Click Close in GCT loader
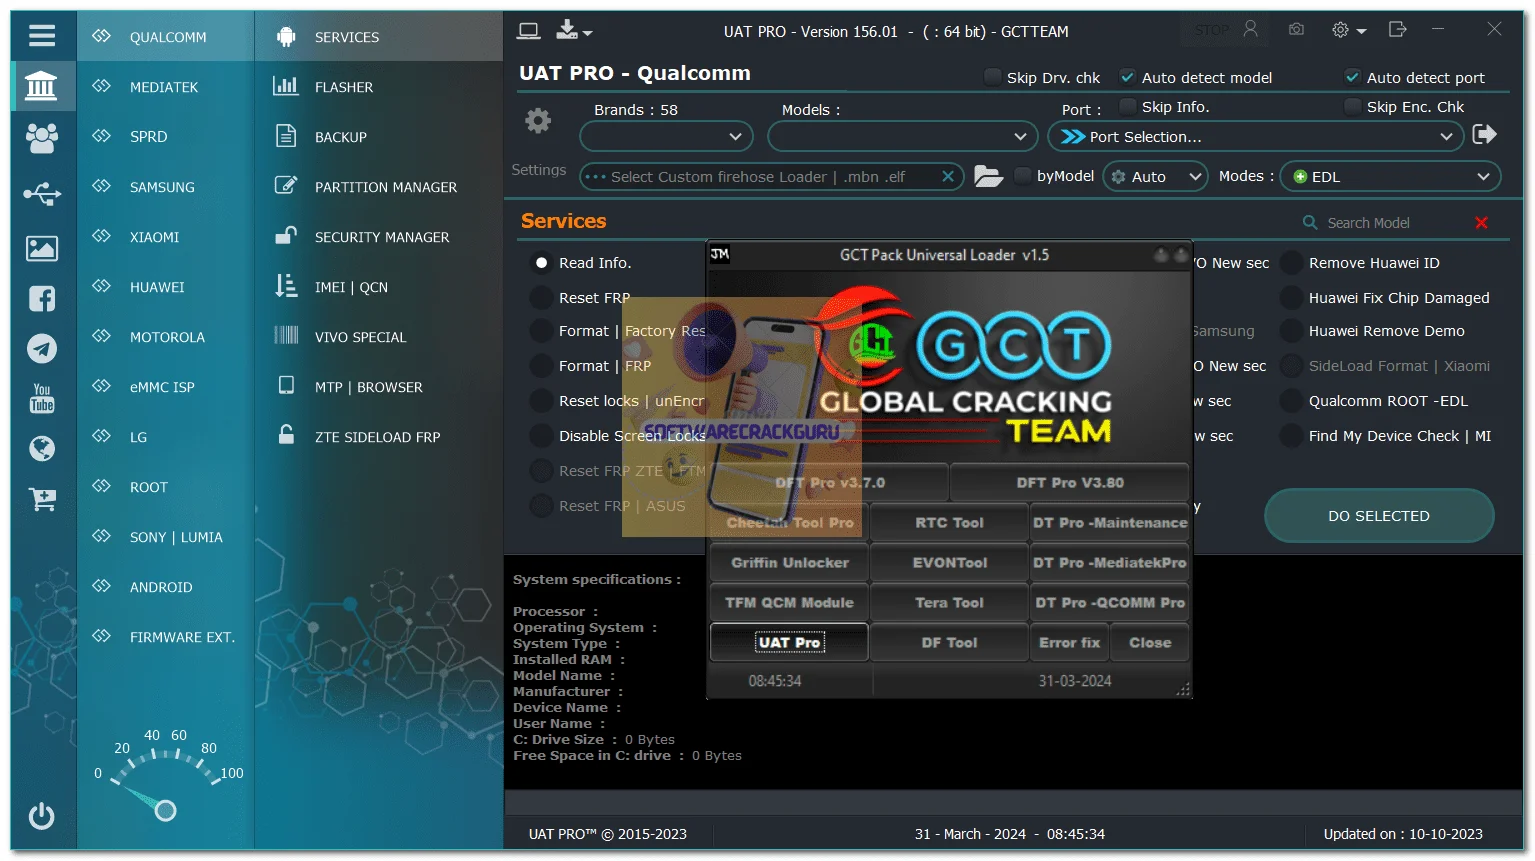The height and width of the screenshot is (861, 1535). pyautogui.click(x=1150, y=642)
